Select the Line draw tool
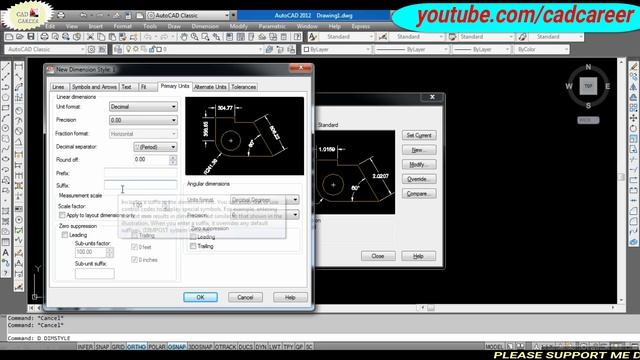This screenshot has height=360, width=640. (6, 67)
